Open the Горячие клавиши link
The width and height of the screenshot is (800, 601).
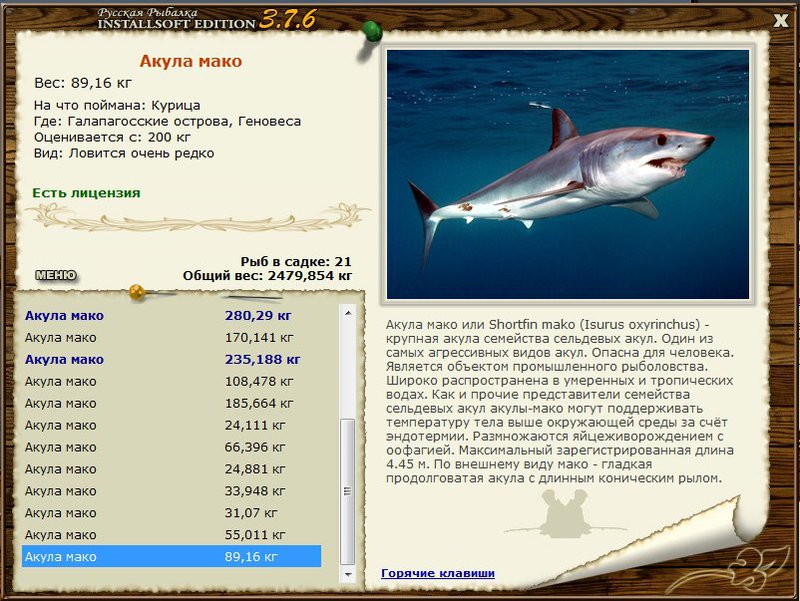tap(438, 573)
